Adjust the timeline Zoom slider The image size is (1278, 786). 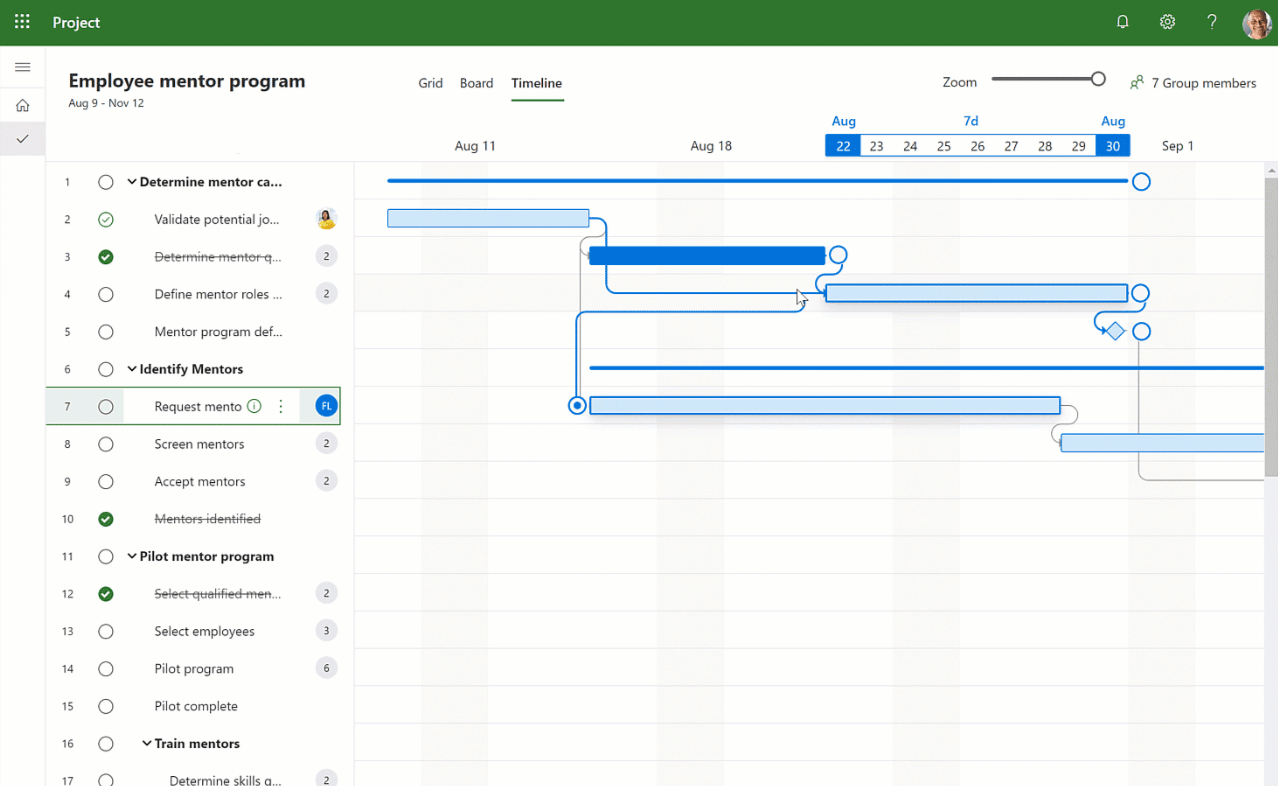pos(1099,77)
